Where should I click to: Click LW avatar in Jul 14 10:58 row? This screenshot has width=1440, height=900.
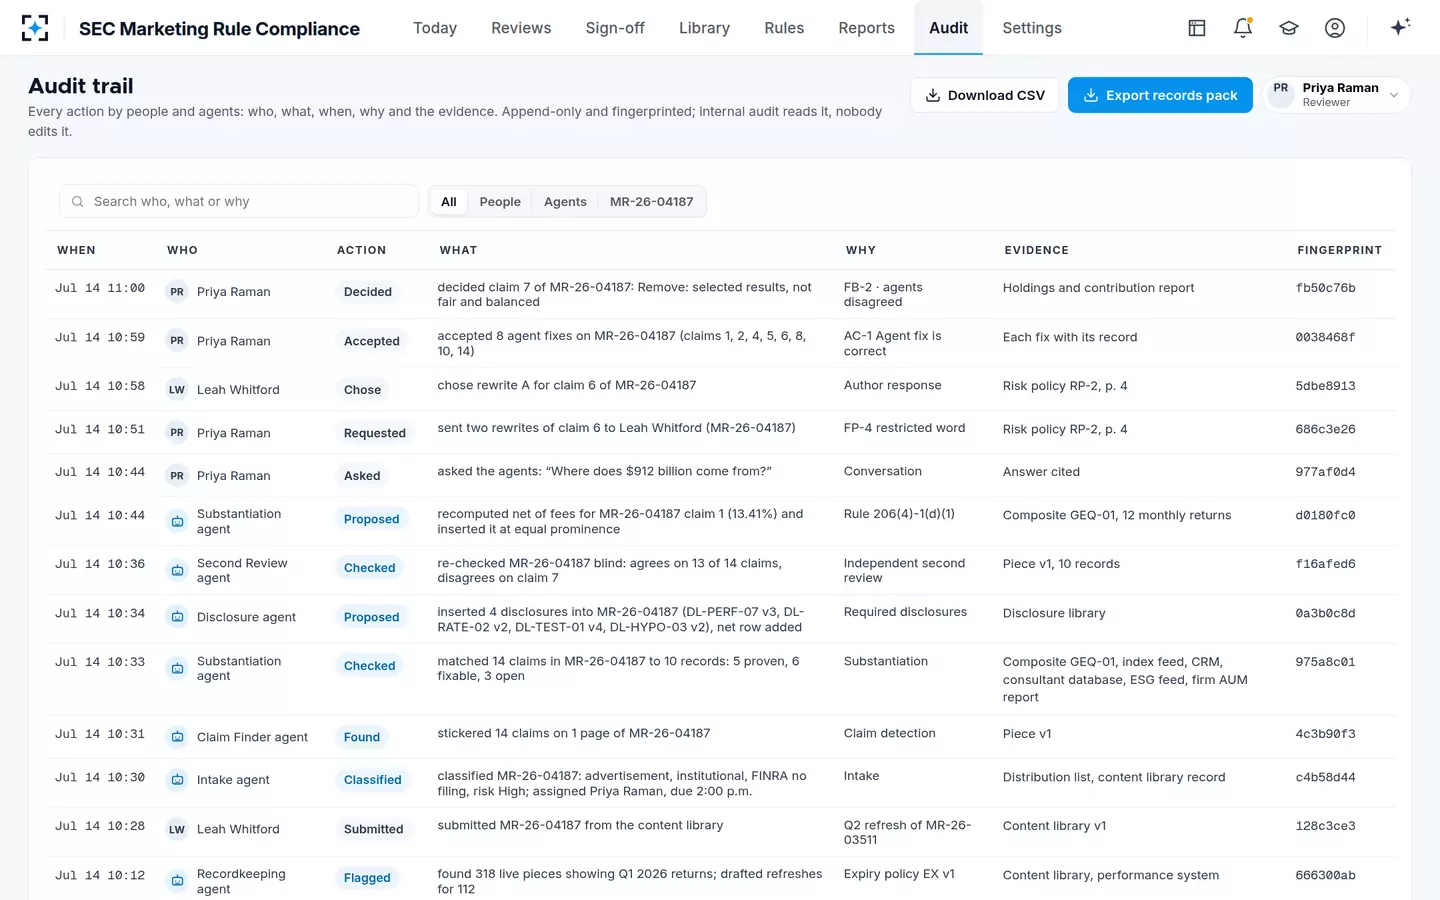pyautogui.click(x=177, y=390)
